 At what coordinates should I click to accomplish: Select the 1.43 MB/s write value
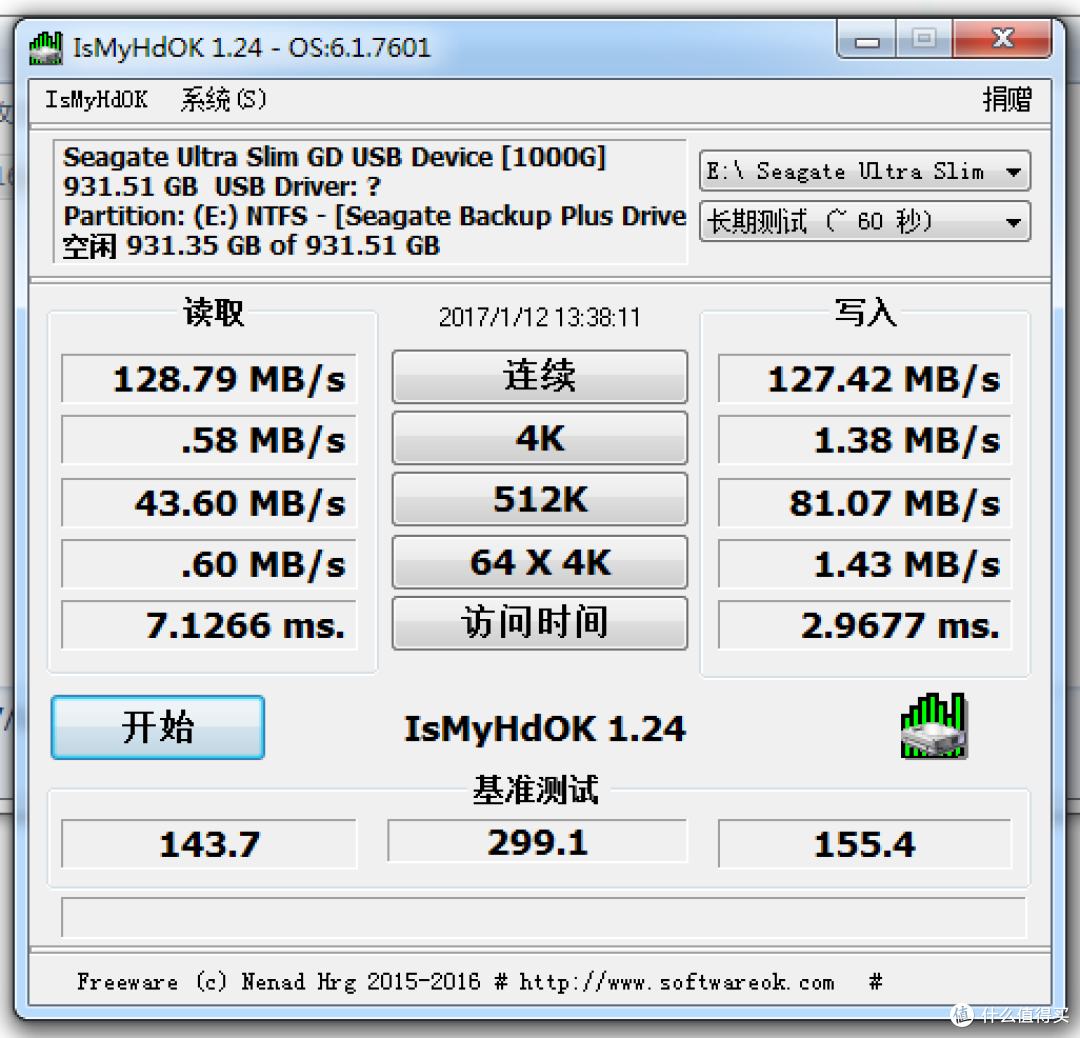pos(864,564)
